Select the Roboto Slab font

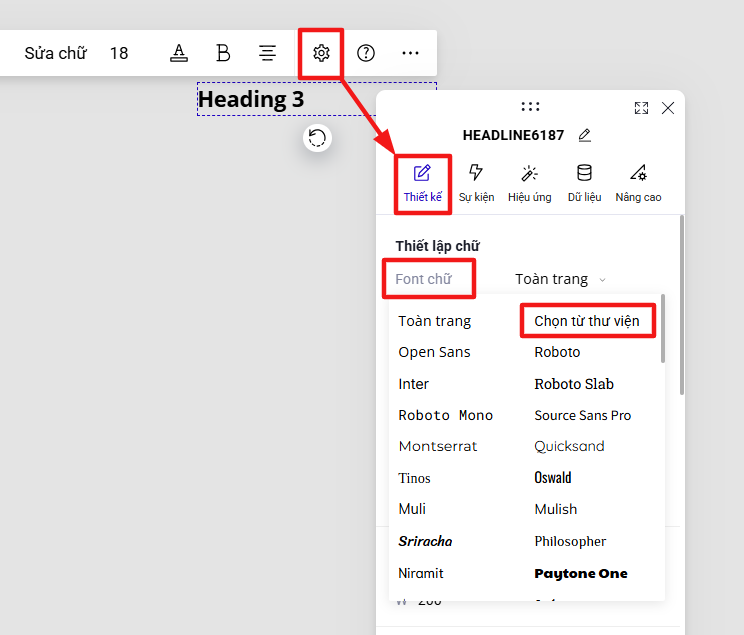[x=574, y=384]
